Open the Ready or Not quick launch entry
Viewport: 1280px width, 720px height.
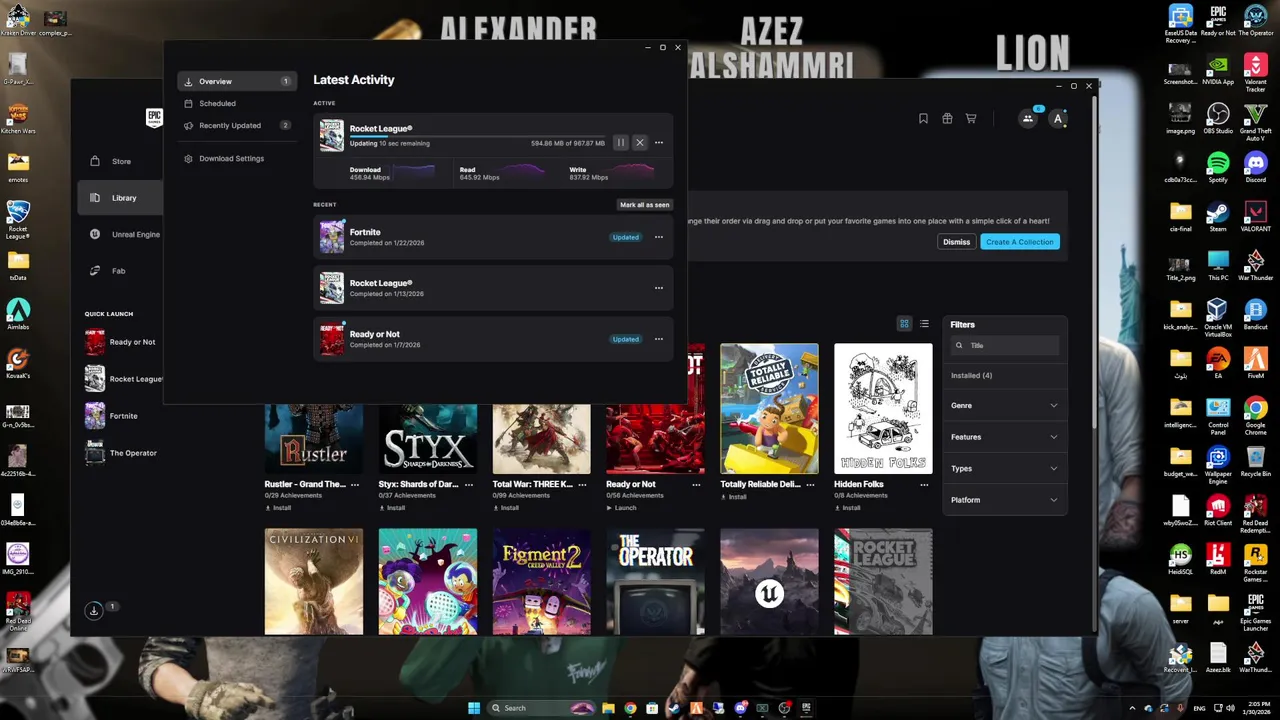(122, 342)
